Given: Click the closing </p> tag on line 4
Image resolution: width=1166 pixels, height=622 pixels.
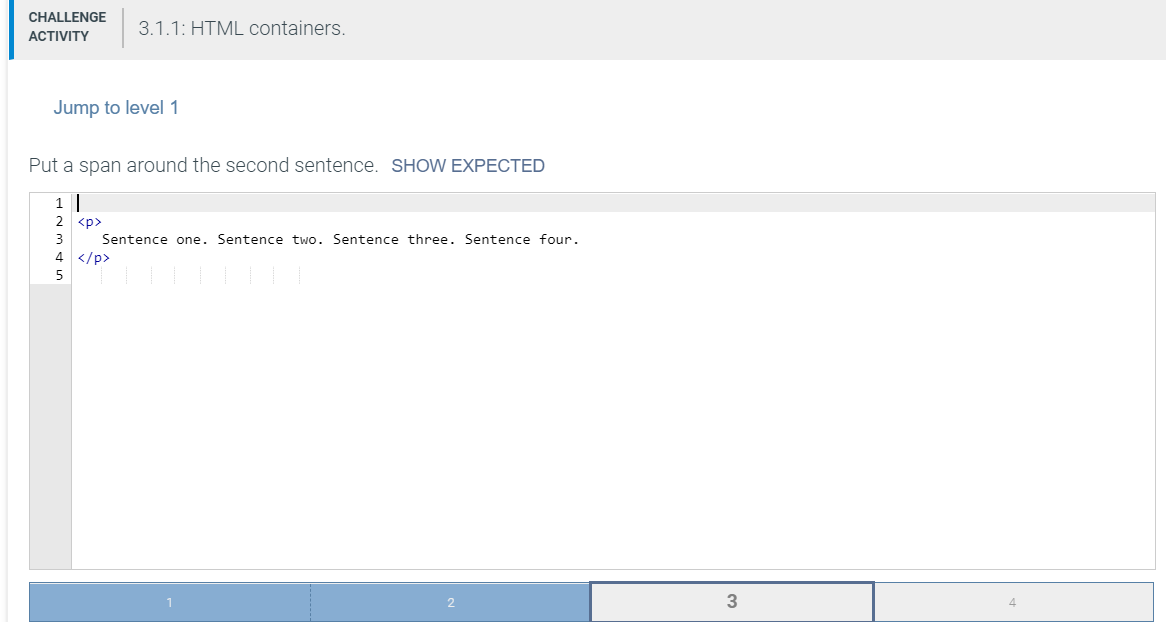Looking at the screenshot, I should coord(91,257).
